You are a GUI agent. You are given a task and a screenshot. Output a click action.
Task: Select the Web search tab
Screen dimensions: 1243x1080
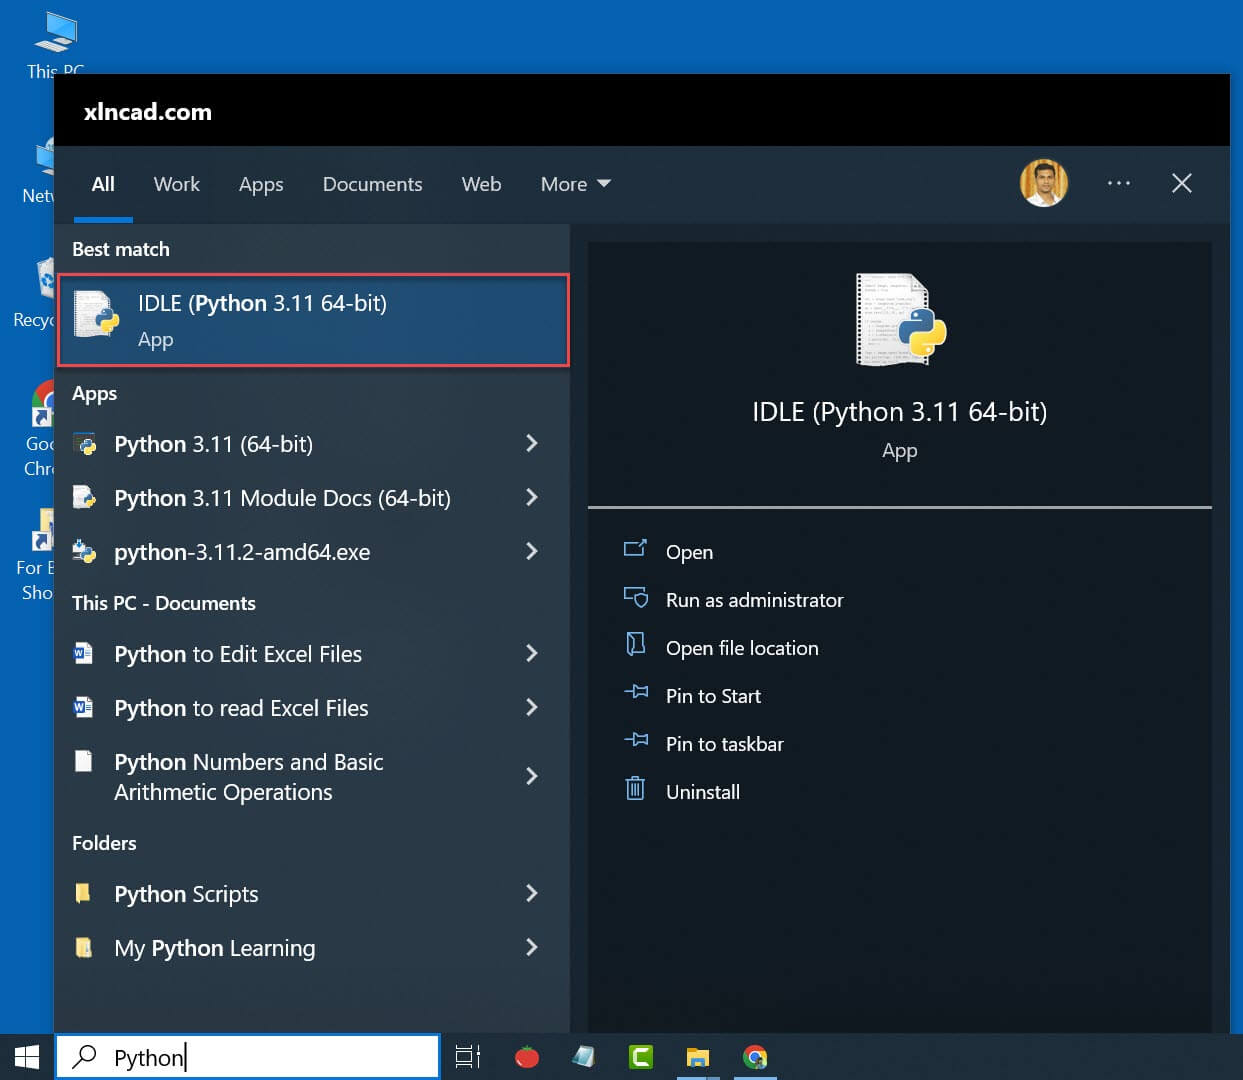pos(481,184)
